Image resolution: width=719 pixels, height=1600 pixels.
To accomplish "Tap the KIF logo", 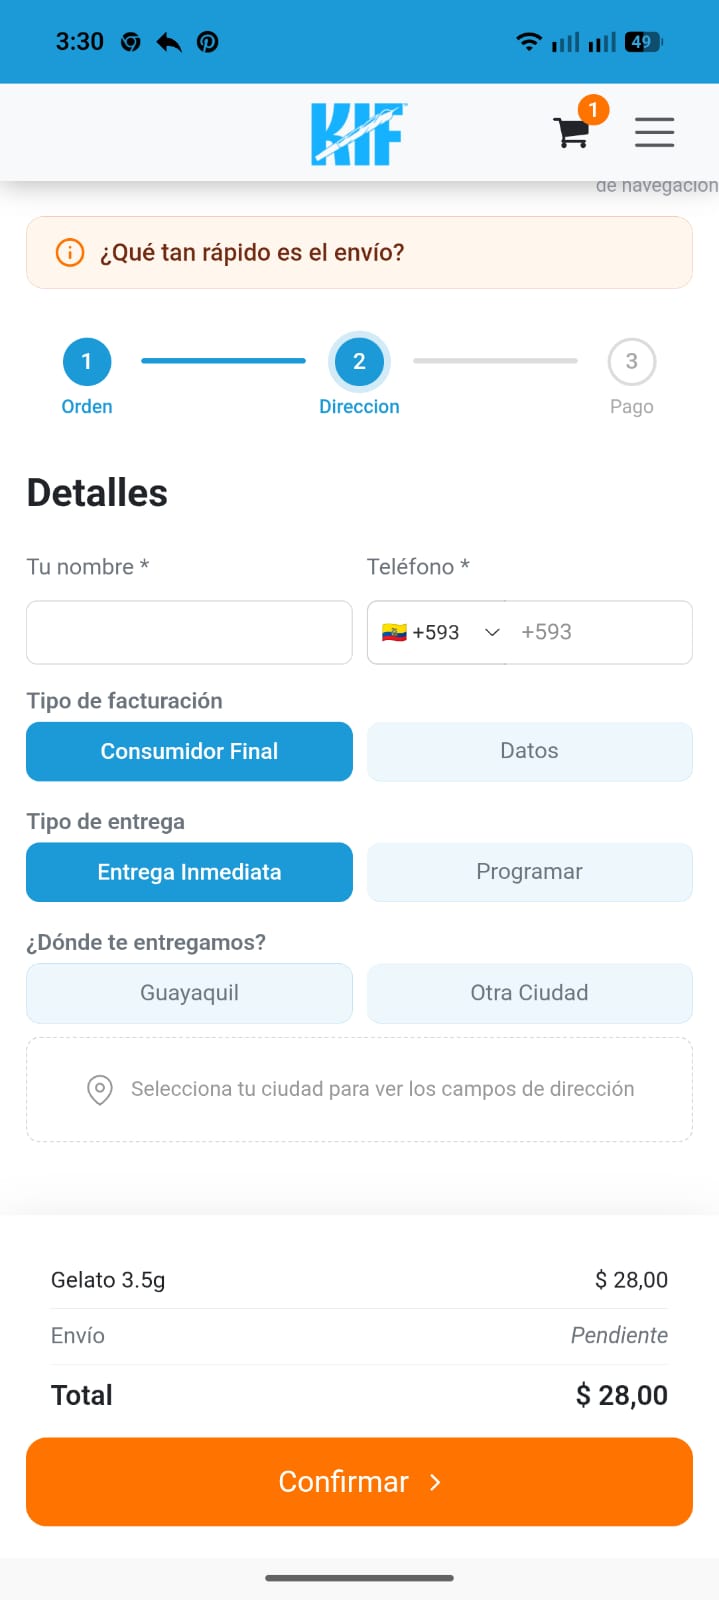I will pos(357,133).
